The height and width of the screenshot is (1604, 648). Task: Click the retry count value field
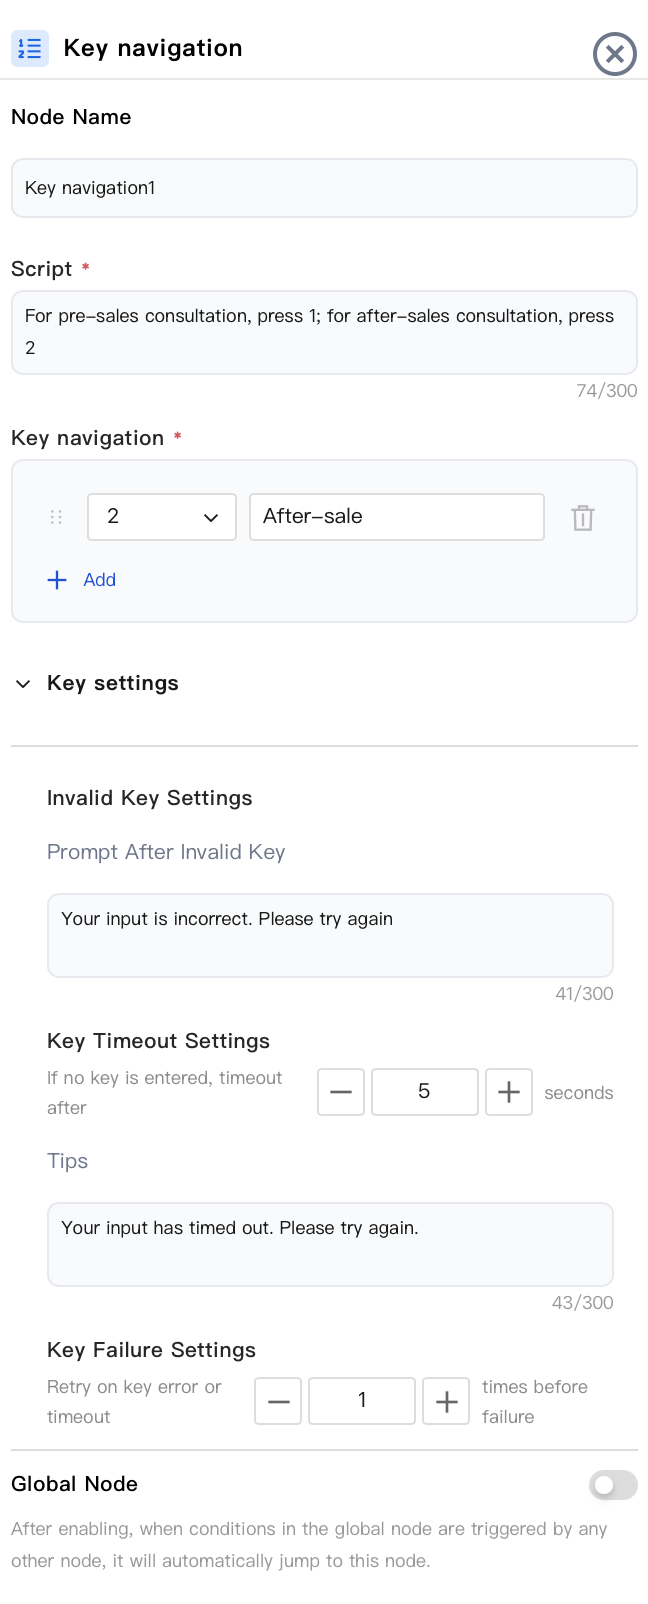362,1401
